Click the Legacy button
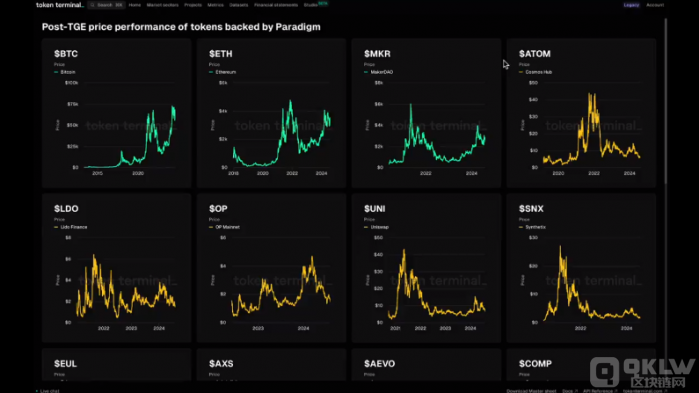This screenshot has height=393, width=699. click(631, 5)
